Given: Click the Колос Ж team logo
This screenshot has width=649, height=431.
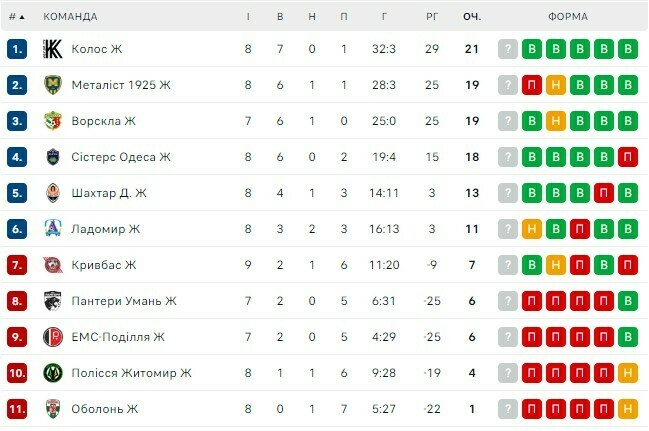Looking at the screenshot, I should click(53, 49).
